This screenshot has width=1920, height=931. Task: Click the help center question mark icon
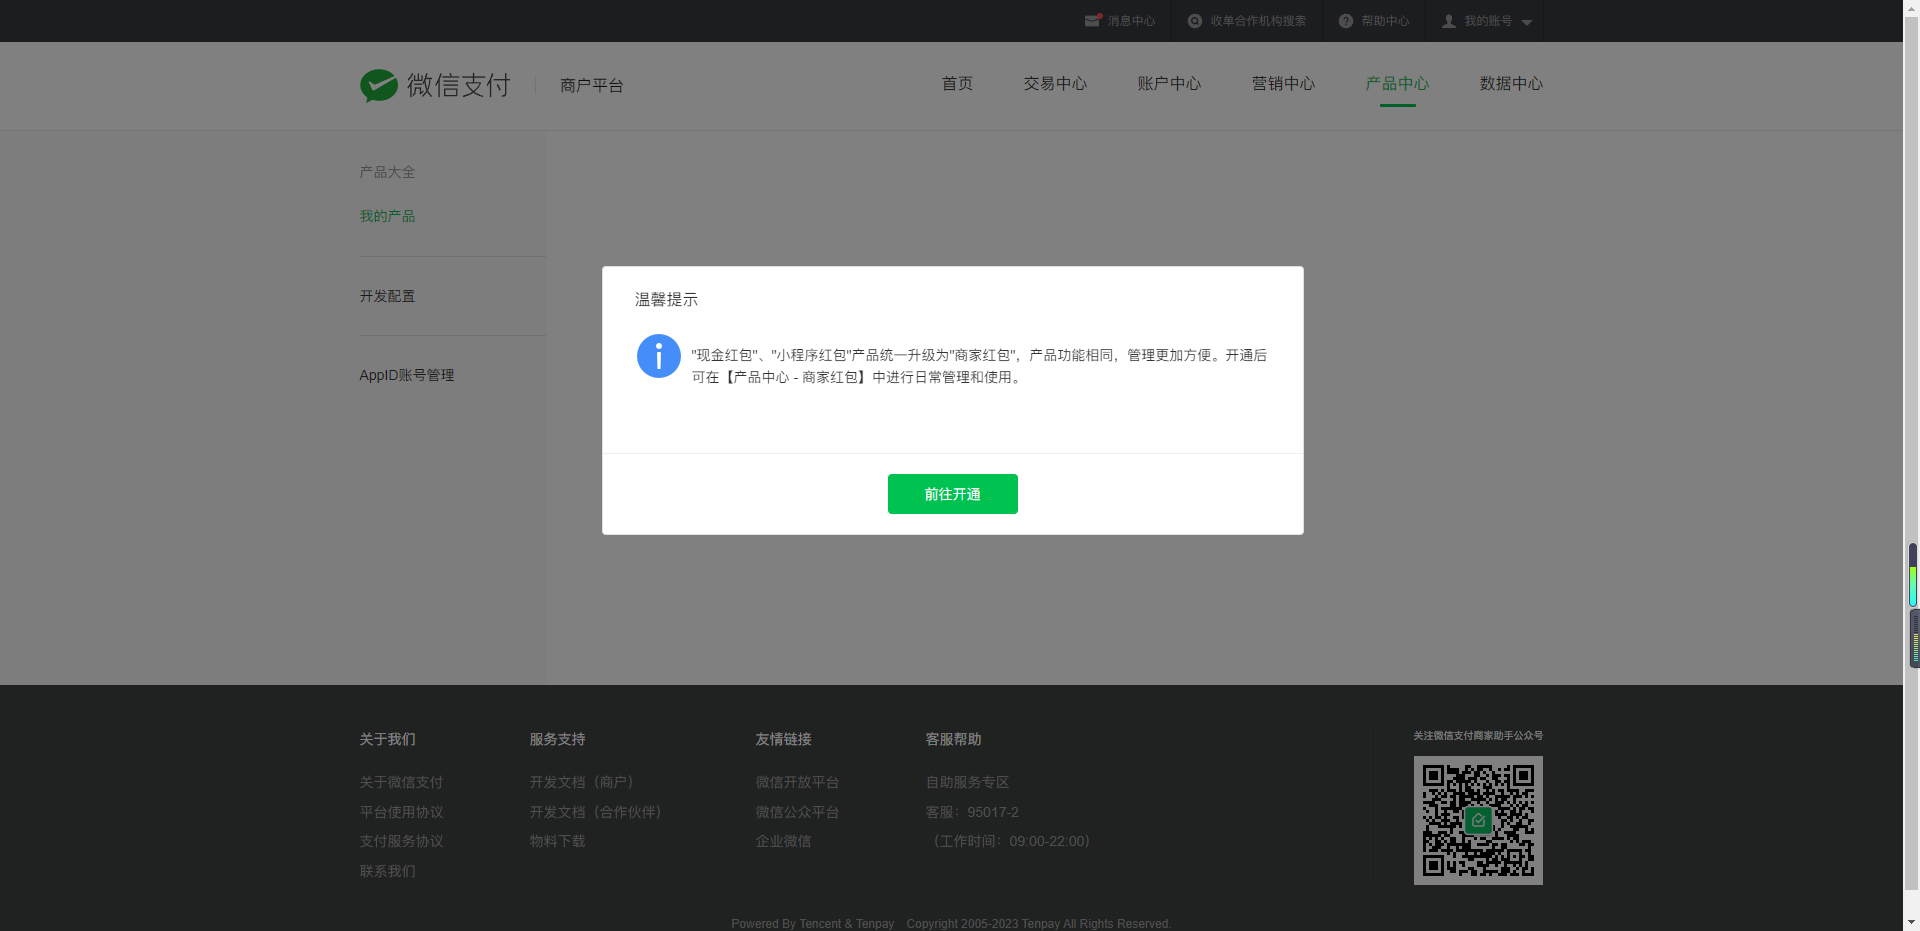coord(1345,21)
